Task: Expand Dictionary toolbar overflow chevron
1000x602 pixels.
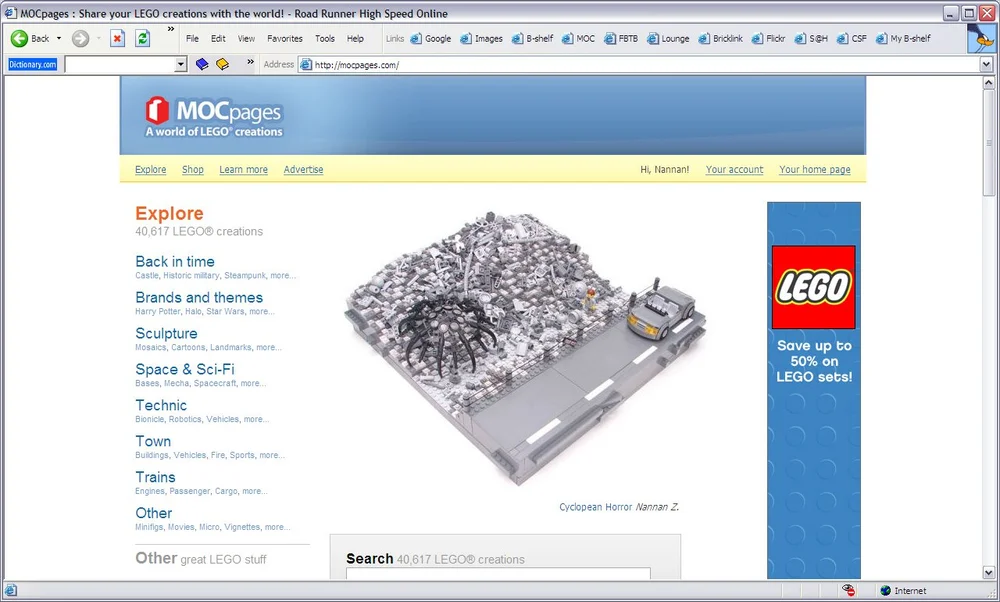Action: point(251,62)
